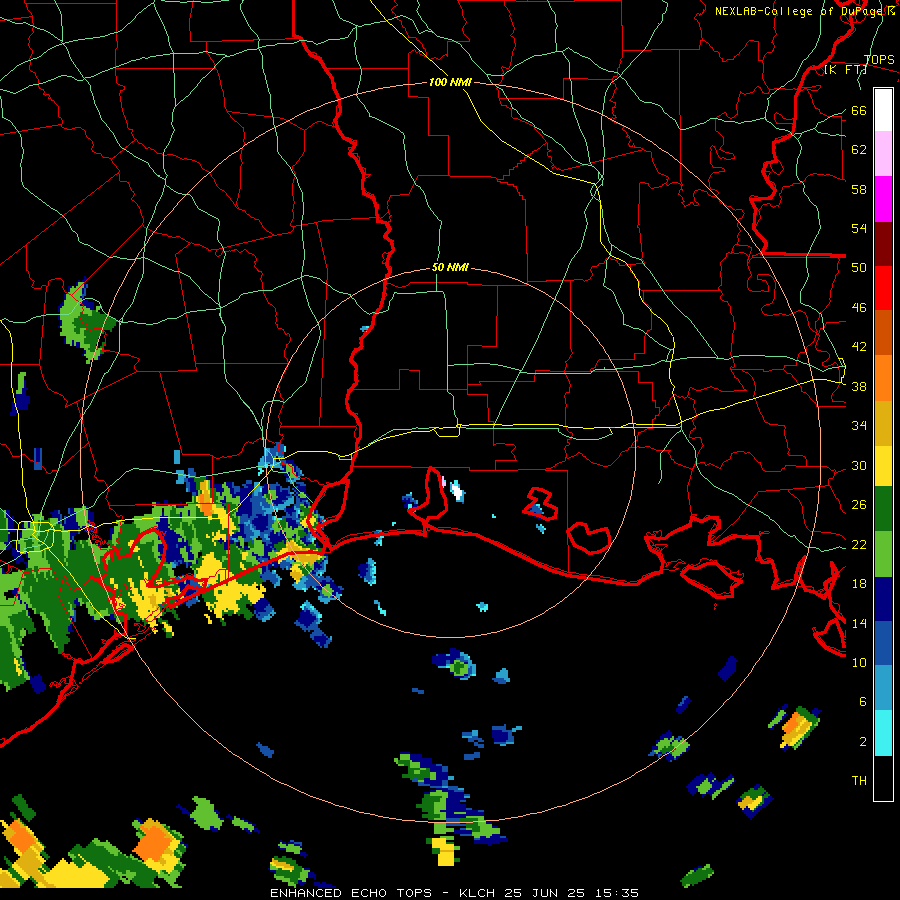Click the KLCH station identifier
The image size is (900, 900).
point(476,893)
